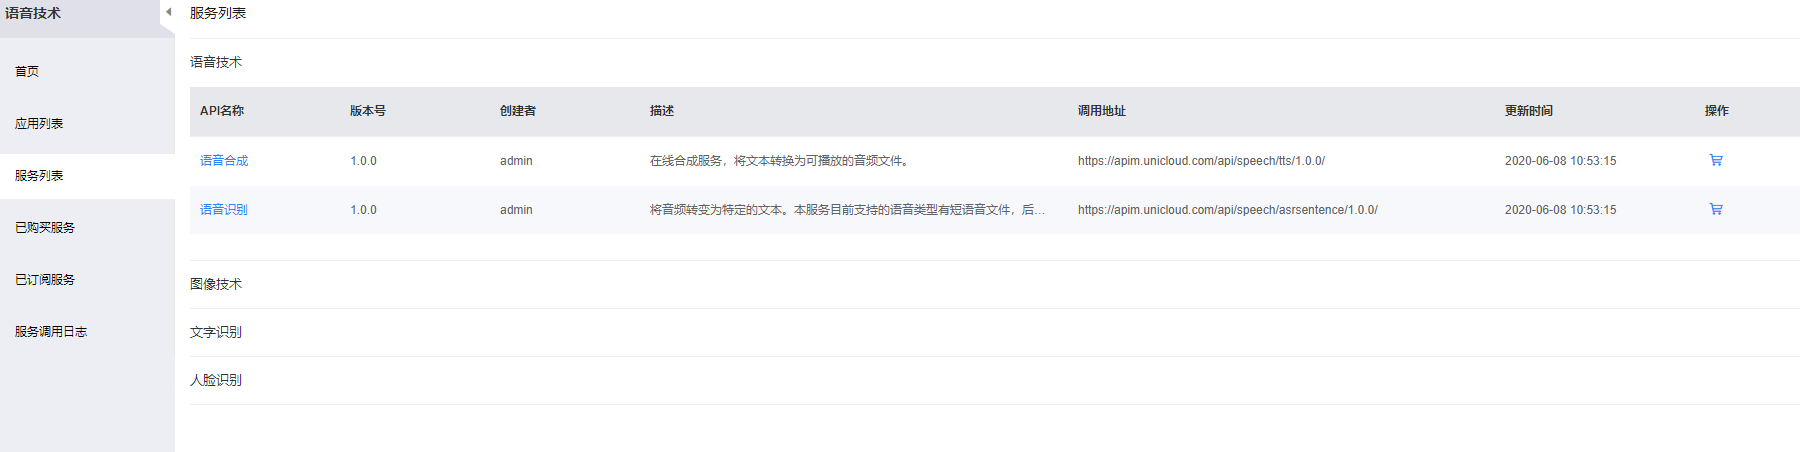This screenshot has width=1800, height=452.
Task: Click the 描述 column header
Action: (x=662, y=111)
